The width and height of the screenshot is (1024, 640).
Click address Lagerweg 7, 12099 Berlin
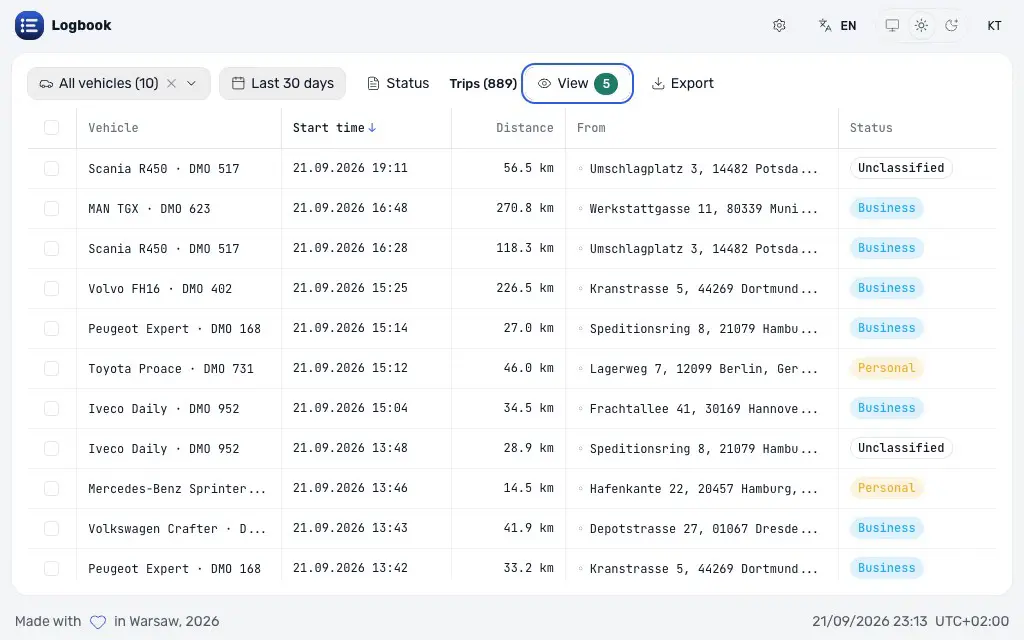pos(703,368)
